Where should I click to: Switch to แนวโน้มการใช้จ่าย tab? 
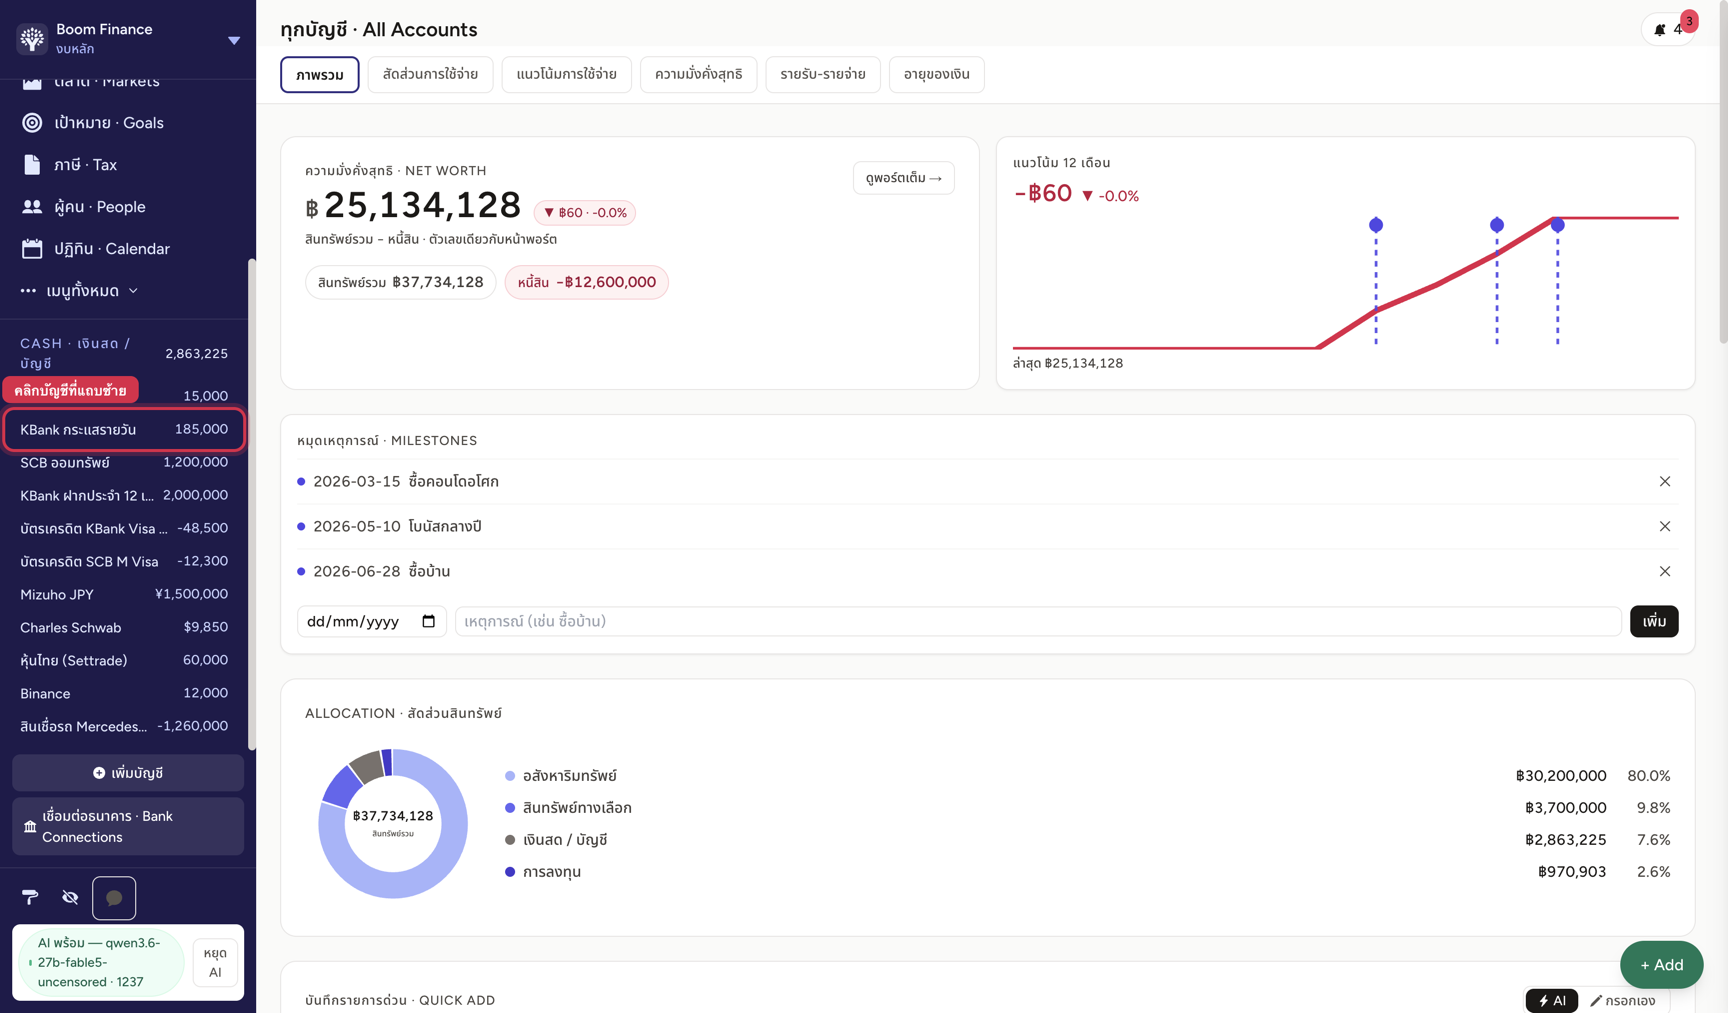(x=566, y=74)
